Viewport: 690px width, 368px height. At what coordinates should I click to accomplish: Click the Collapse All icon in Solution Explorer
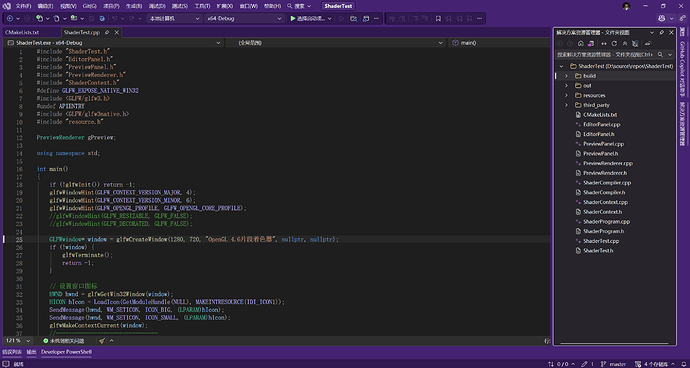pos(625,43)
